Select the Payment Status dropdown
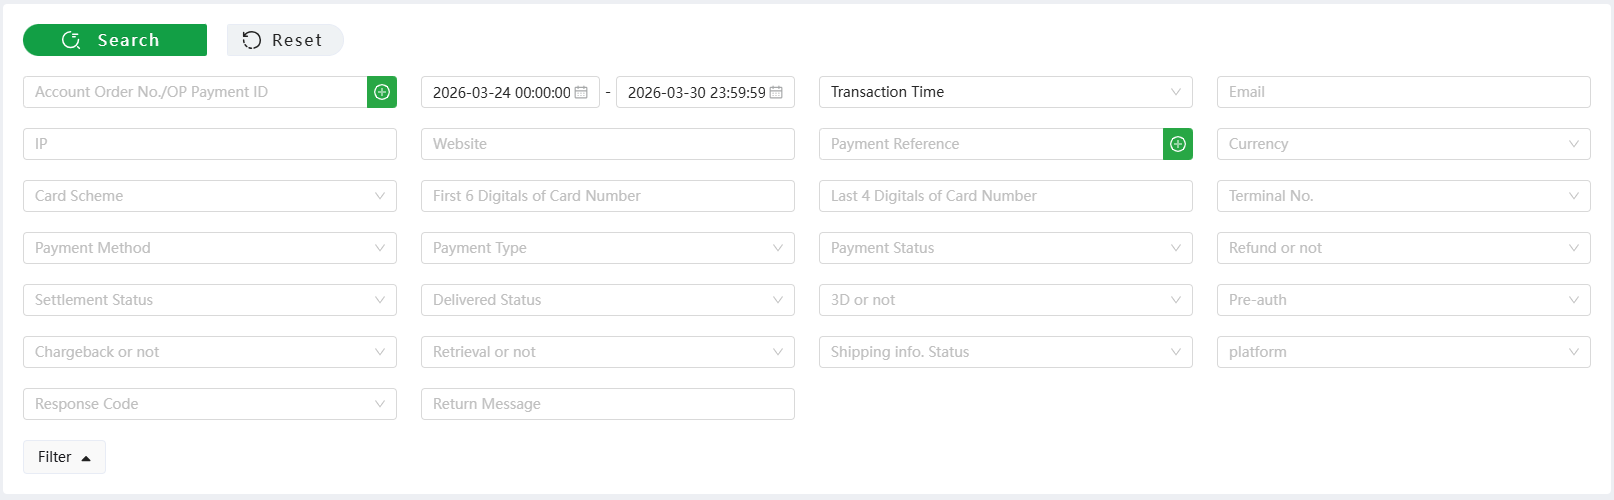Screen dimensions: 1614x500 (1006, 248)
